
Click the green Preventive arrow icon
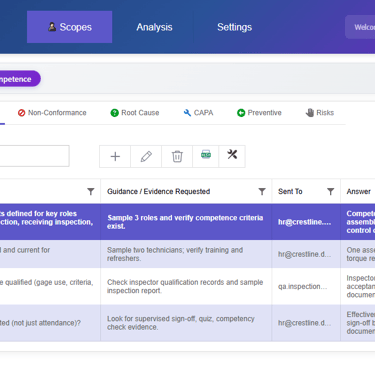click(x=241, y=113)
